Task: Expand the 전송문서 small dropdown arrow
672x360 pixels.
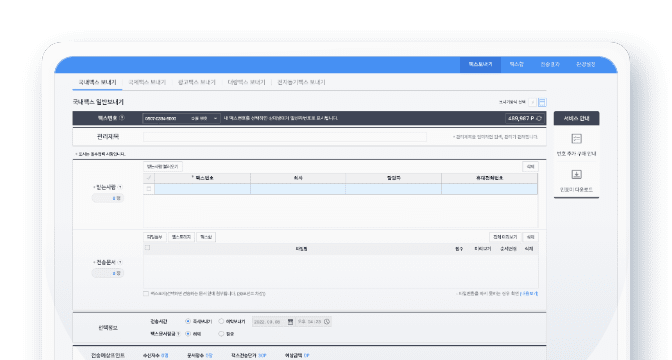Action: 120,262
